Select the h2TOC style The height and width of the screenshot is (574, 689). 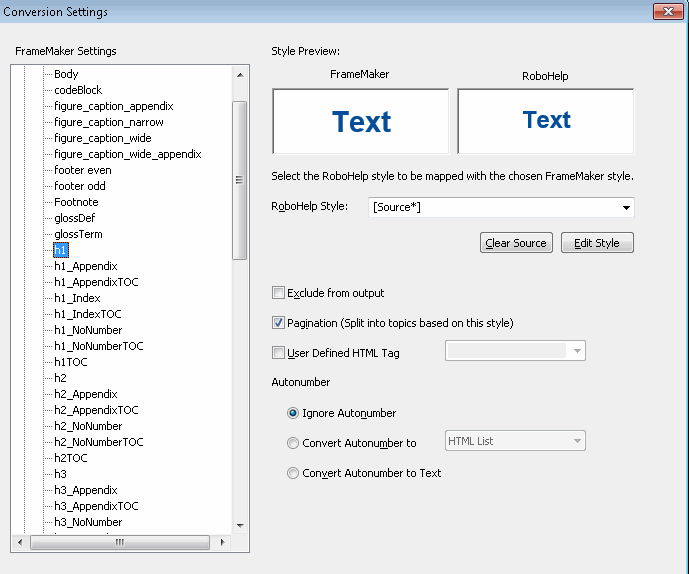71,458
